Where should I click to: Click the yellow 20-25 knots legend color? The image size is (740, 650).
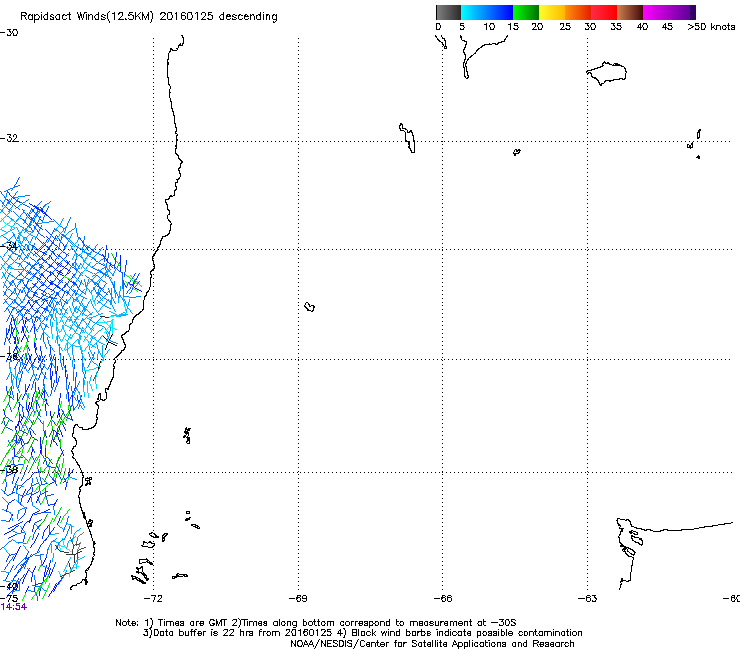[552, 12]
